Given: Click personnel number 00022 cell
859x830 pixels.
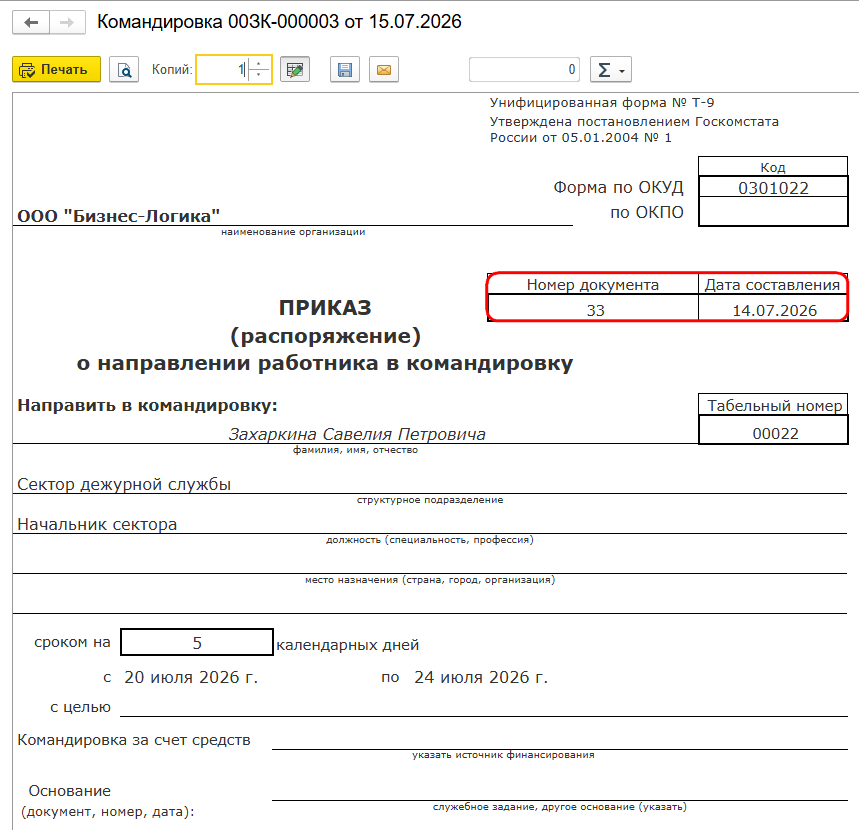Looking at the screenshot, I should [773, 432].
